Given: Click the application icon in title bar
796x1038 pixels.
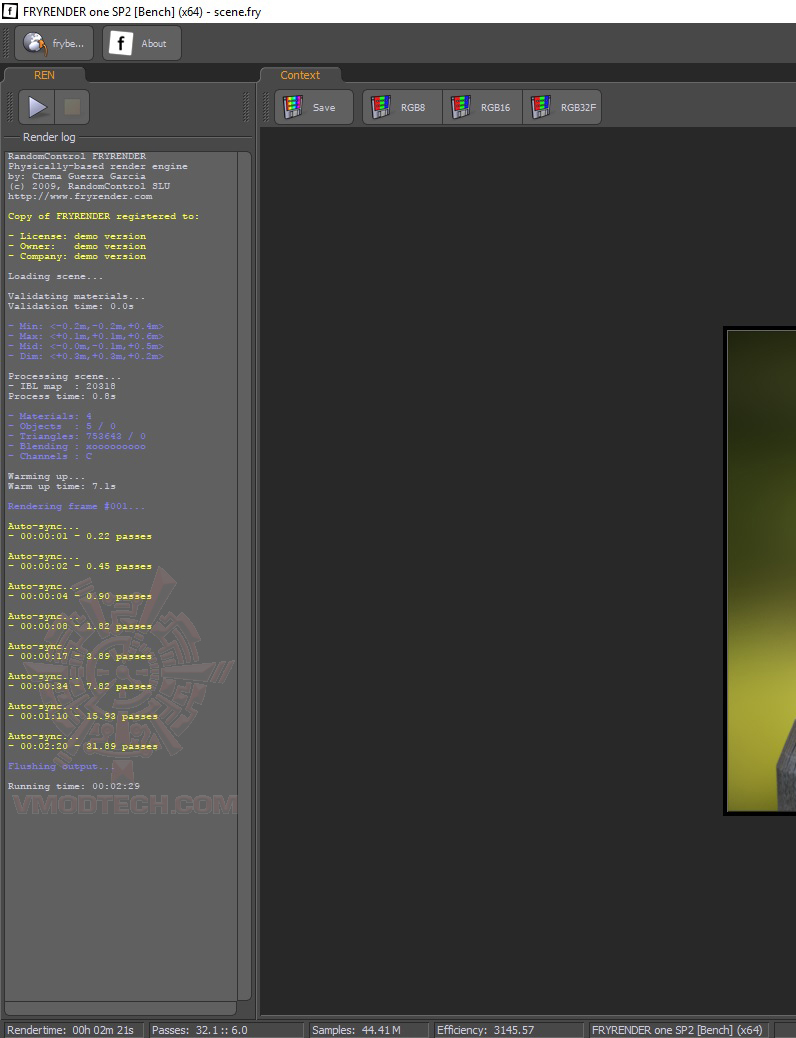Looking at the screenshot, I should (x=10, y=11).
